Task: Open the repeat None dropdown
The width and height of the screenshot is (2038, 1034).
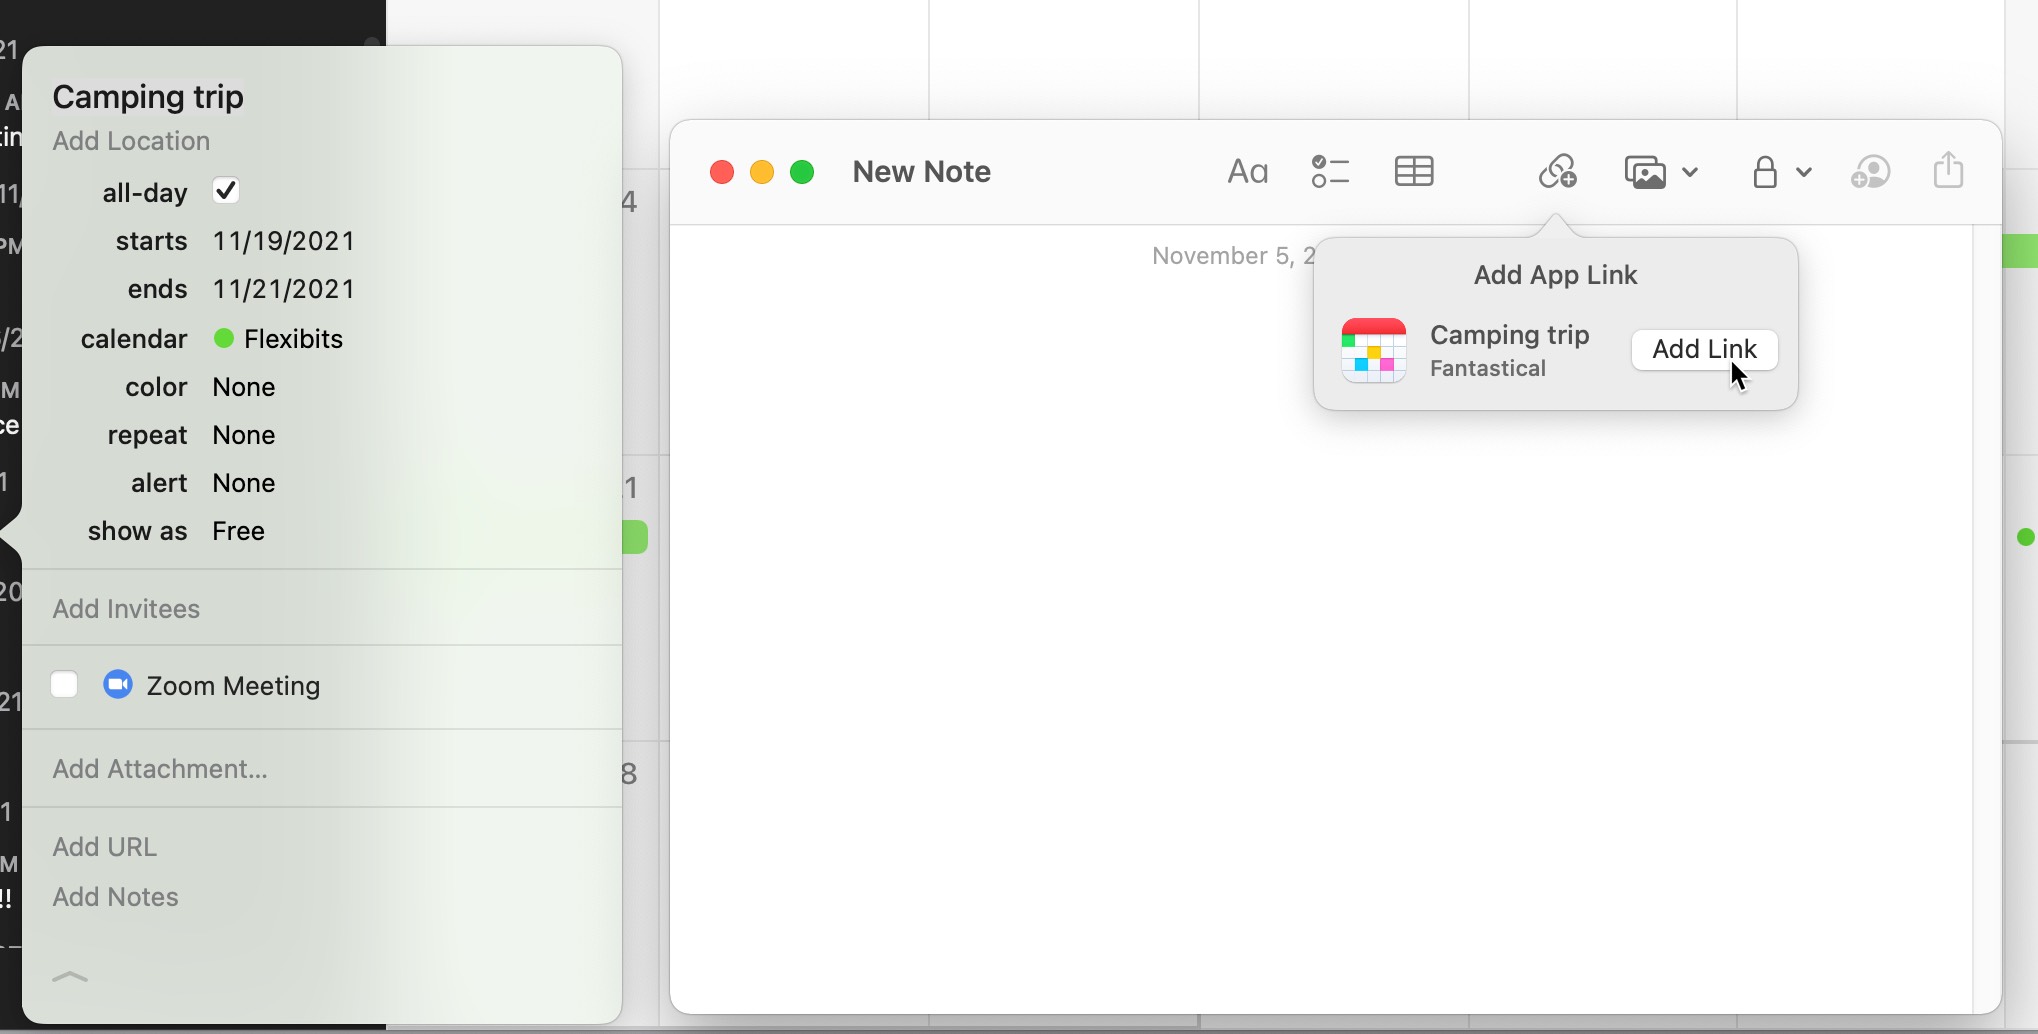Action: [x=244, y=435]
